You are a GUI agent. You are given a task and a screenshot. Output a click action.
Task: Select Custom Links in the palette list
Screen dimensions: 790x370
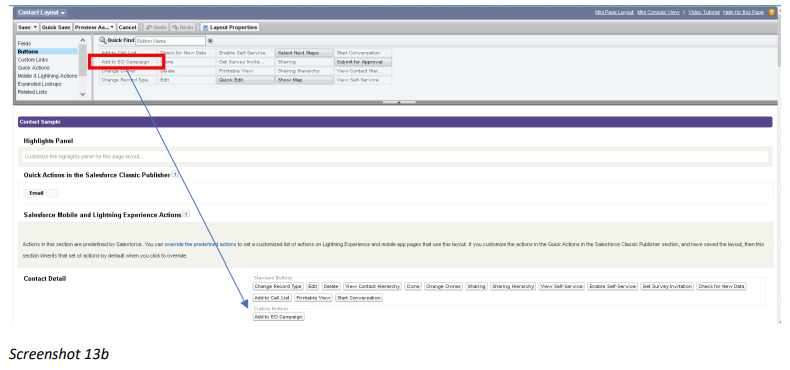33,59
